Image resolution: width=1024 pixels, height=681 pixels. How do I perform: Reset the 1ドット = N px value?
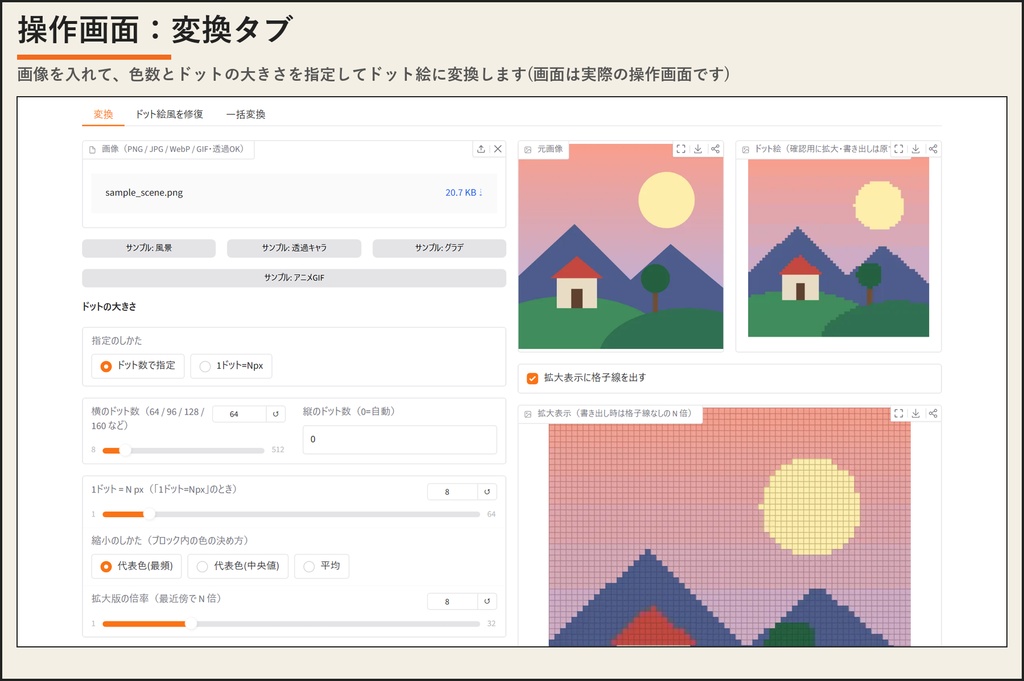coord(487,492)
